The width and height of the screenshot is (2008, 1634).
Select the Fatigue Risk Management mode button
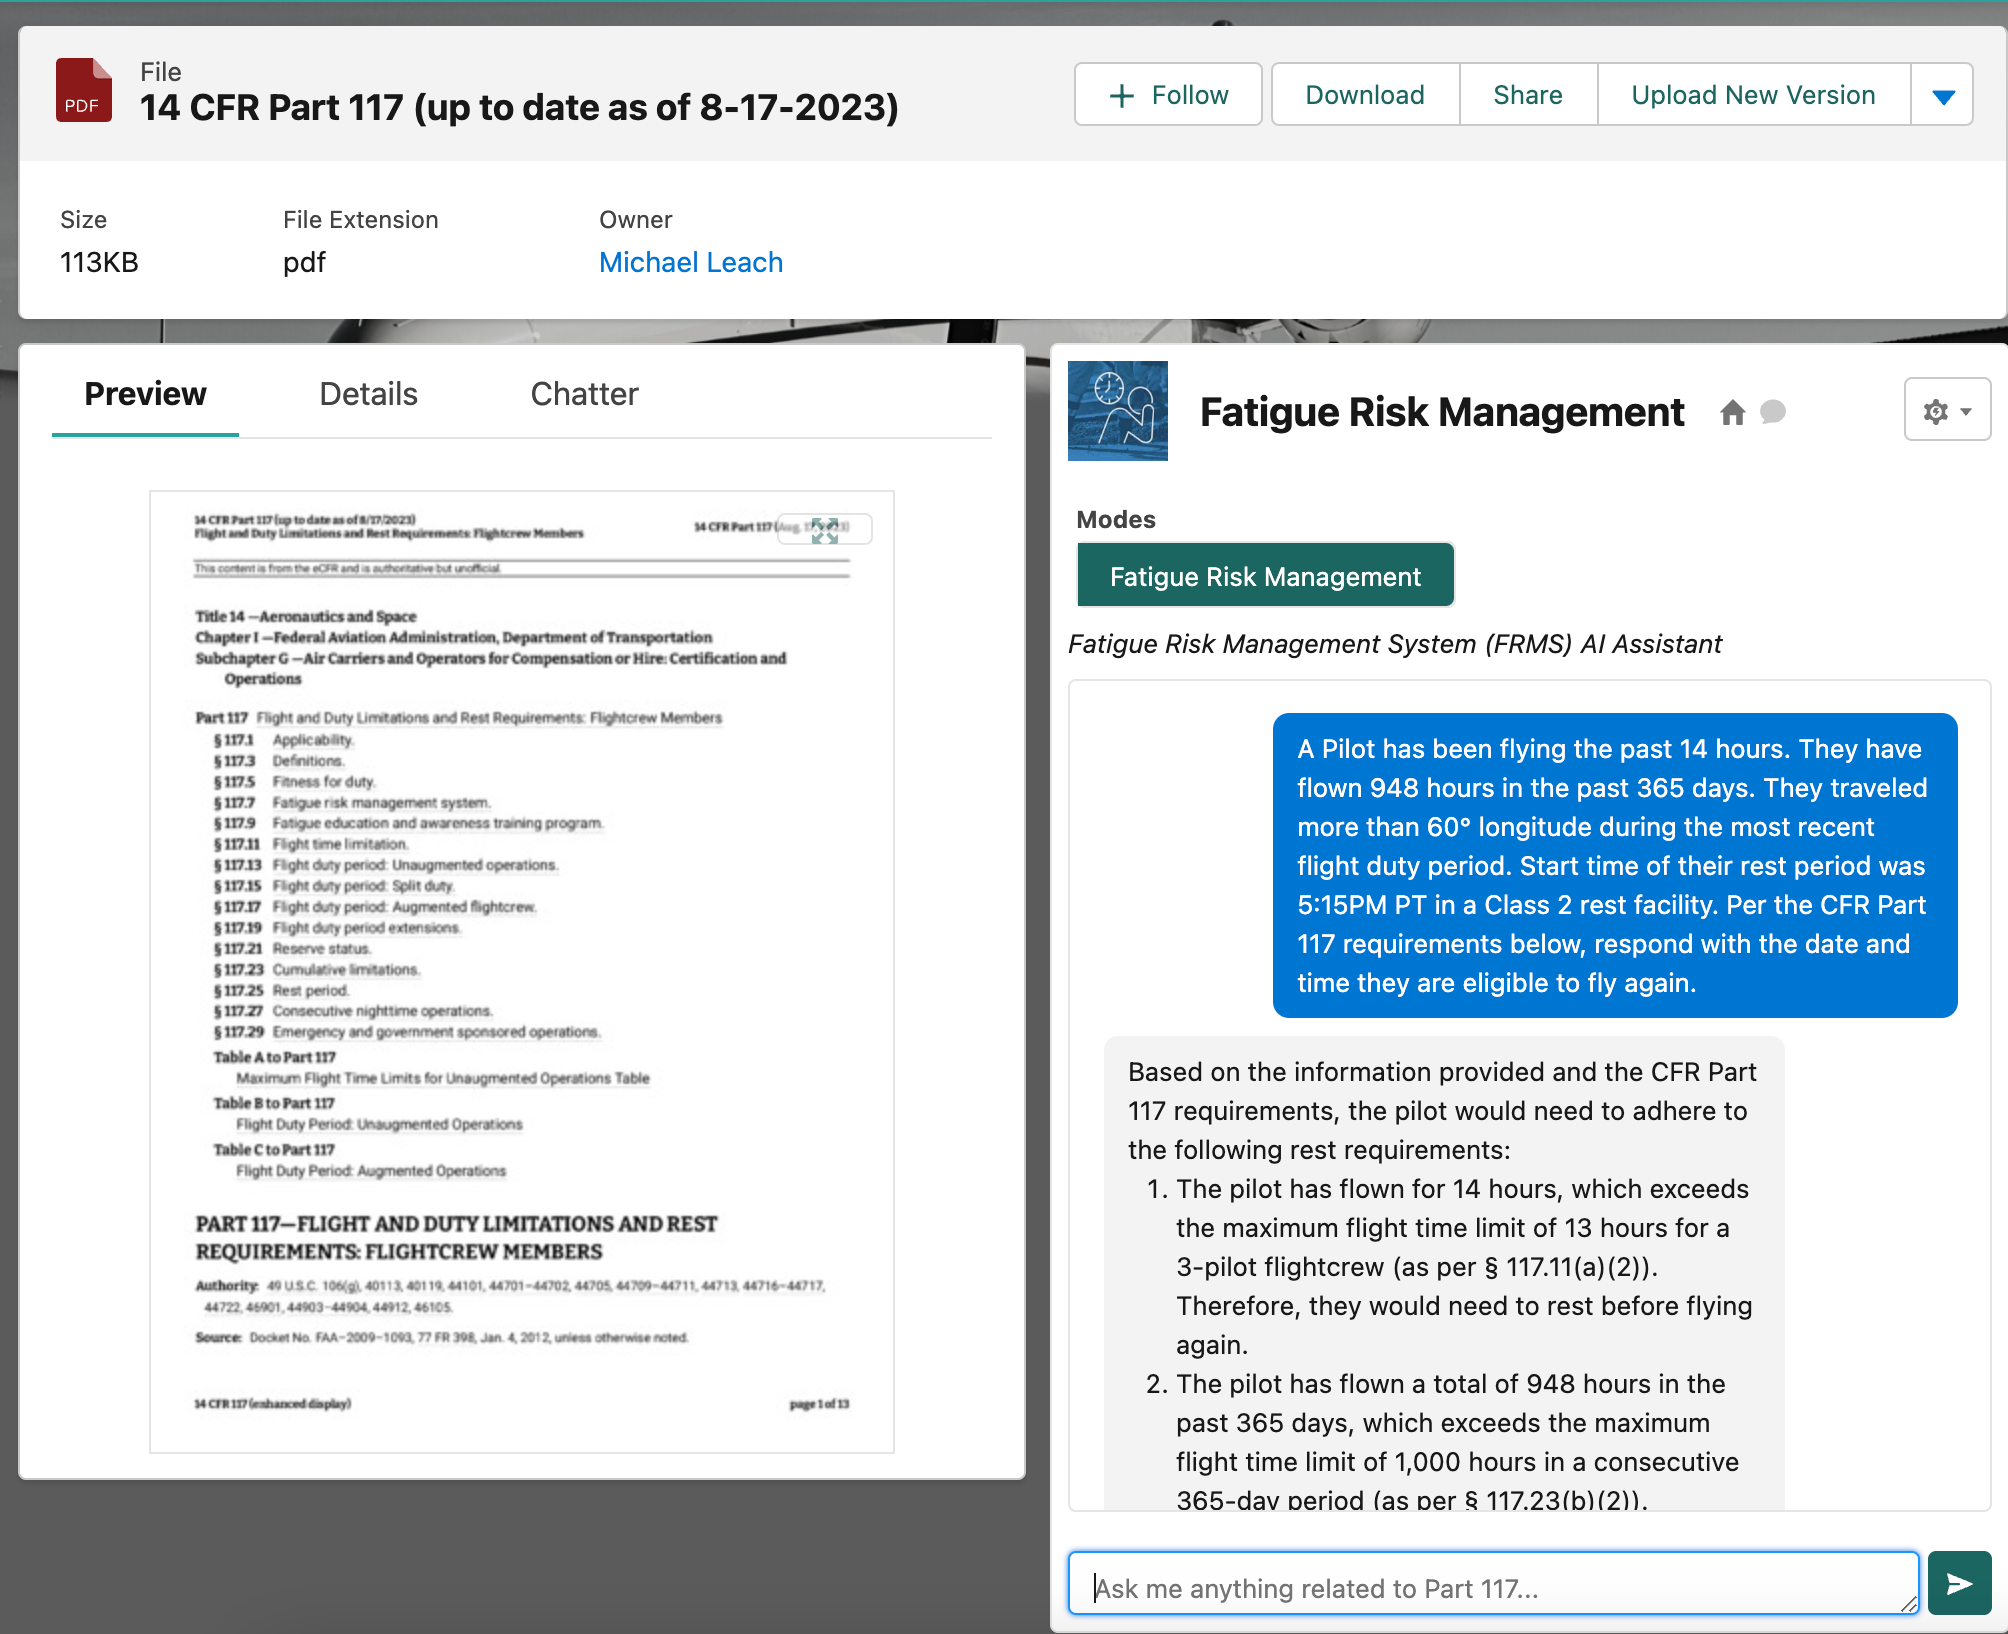point(1265,575)
